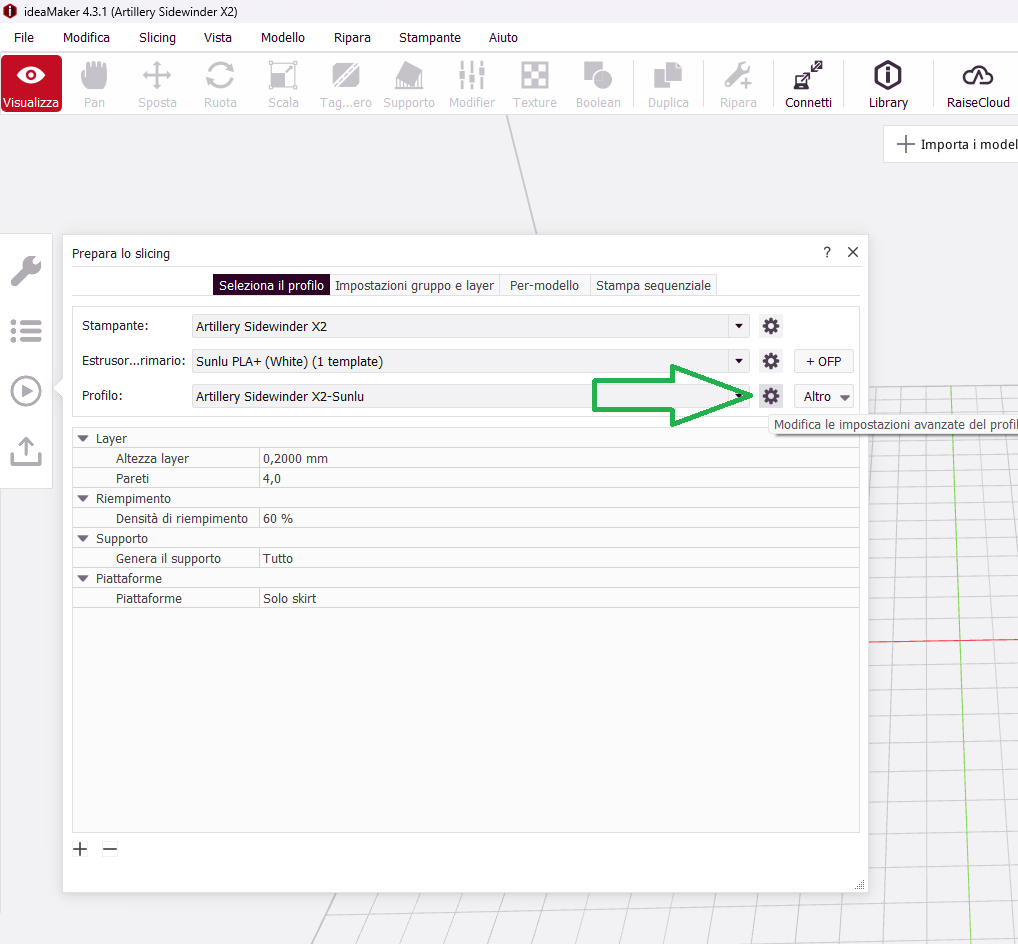
Task: Edit Densità di riempimento value 60 %
Action: click(559, 519)
